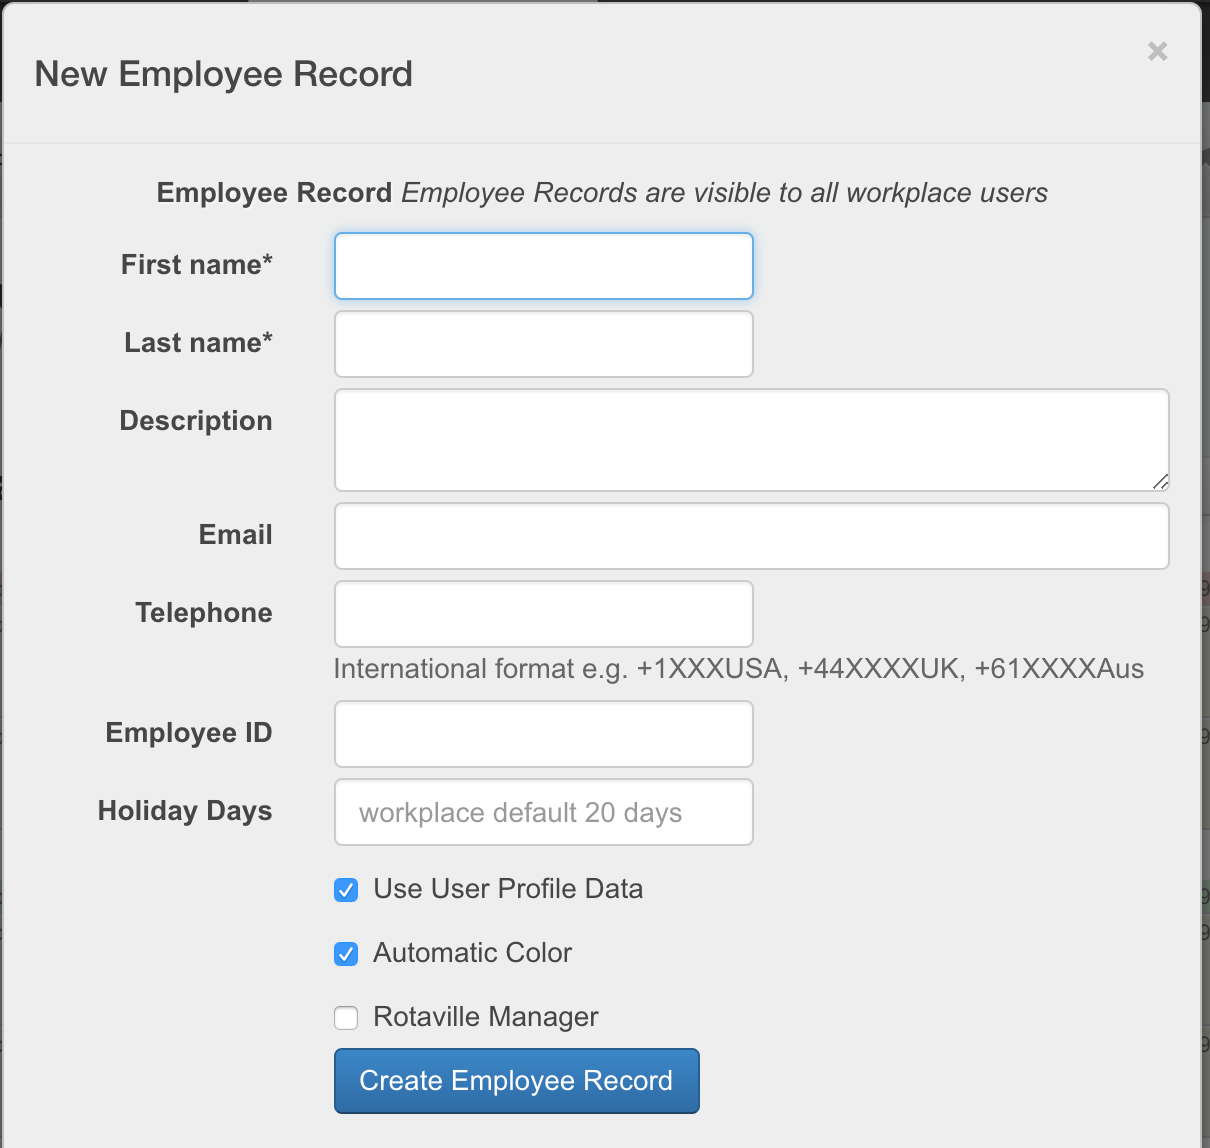Image resolution: width=1210 pixels, height=1148 pixels.
Task: Focus the Last name text box
Action: point(543,344)
